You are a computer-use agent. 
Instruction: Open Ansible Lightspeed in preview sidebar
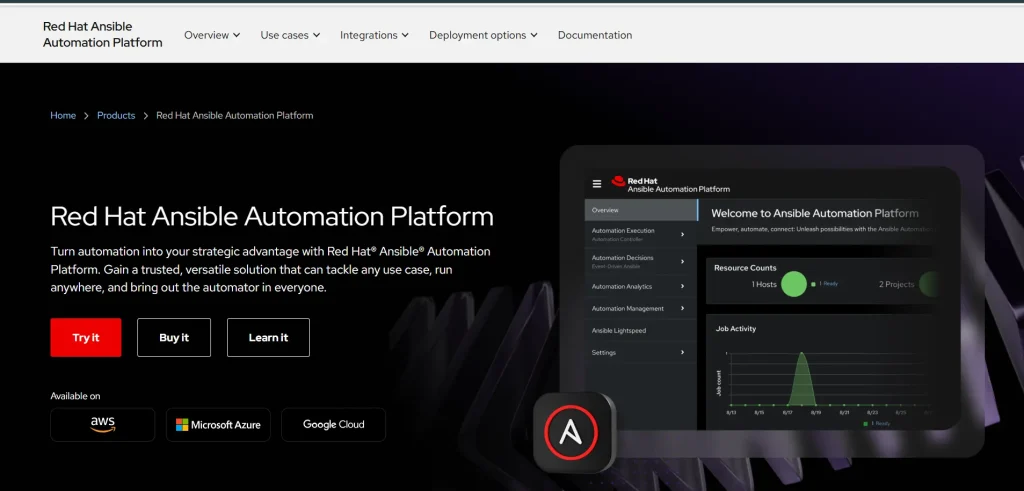click(641, 330)
